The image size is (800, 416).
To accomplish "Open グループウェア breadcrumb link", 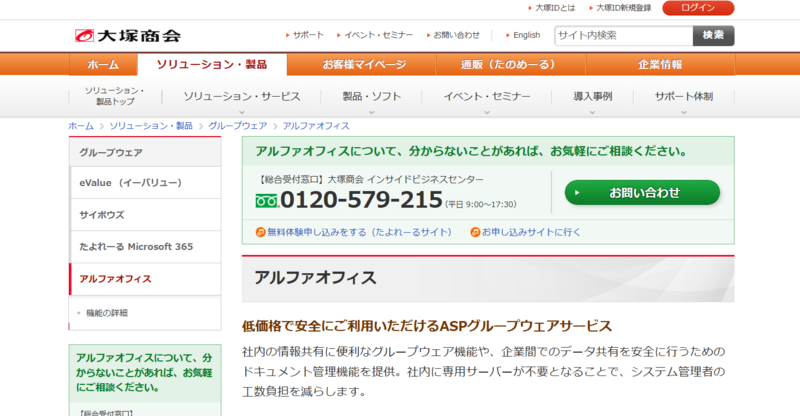I will [238, 126].
